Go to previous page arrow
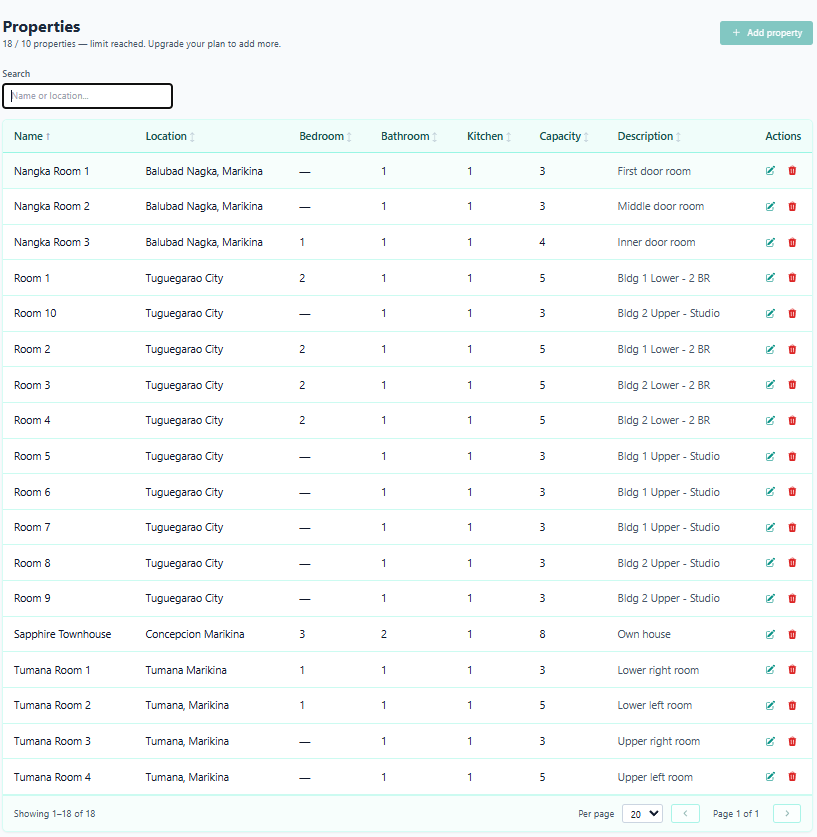 click(x=685, y=814)
